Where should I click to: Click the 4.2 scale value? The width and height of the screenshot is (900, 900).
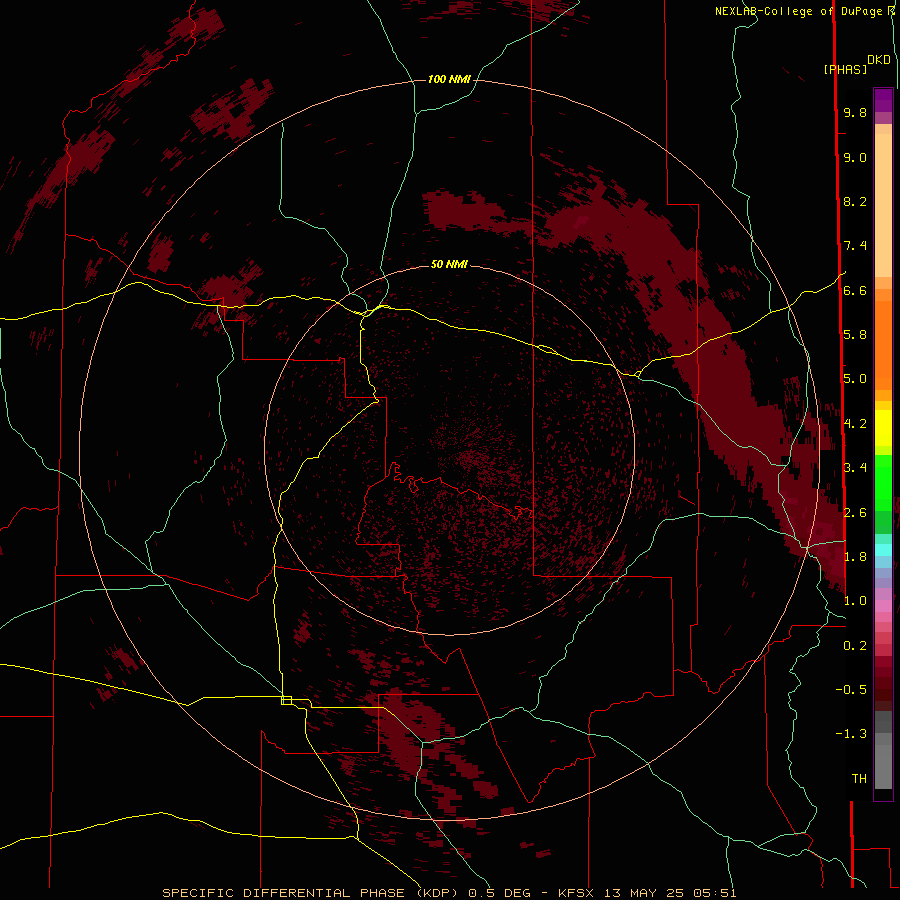click(x=855, y=424)
